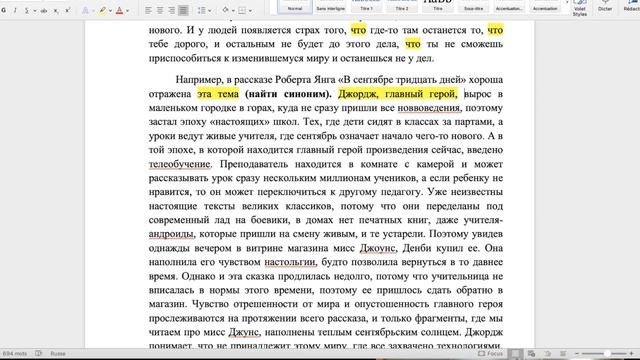Select Titre 2 style
Screen dimensions: 640x360
tap(402, 7)
